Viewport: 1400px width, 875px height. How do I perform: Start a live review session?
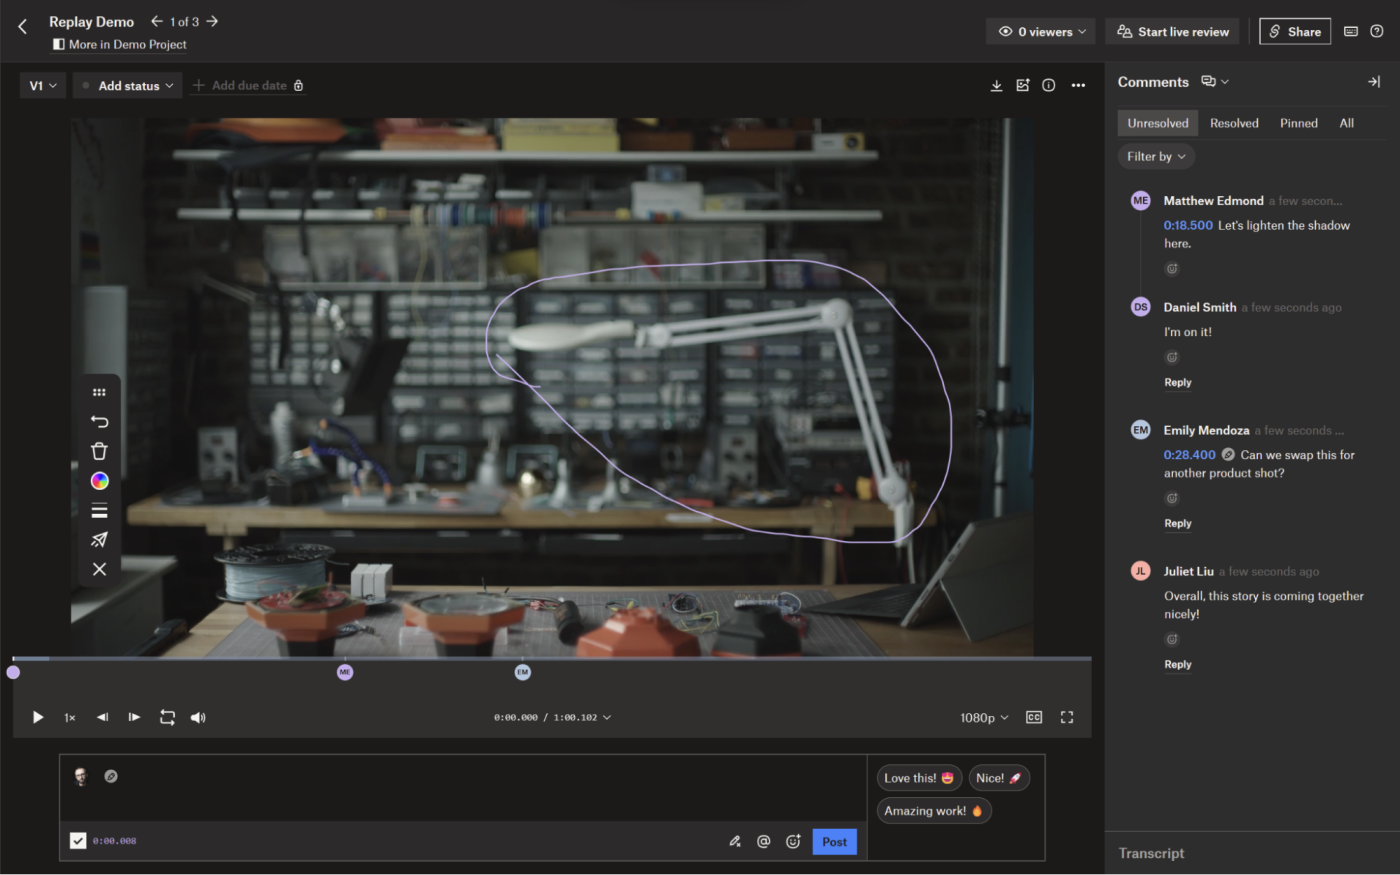pyautogui.click(x=1172, y=32)
